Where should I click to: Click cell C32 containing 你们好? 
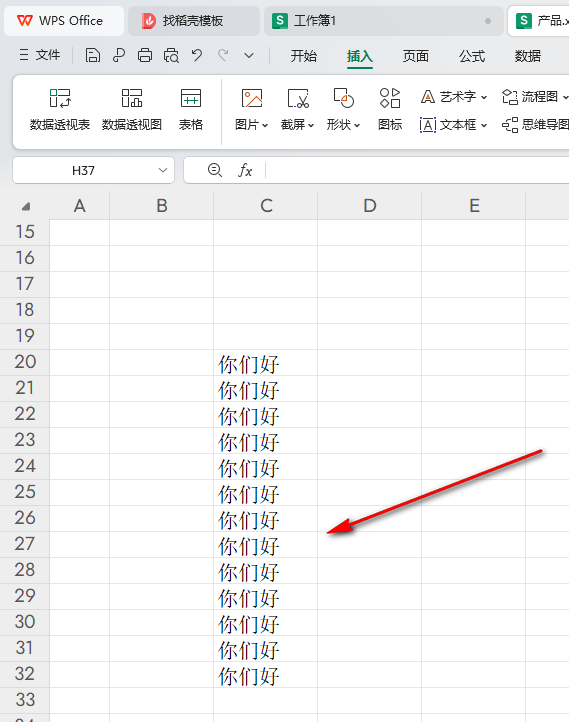click(266, 675)
